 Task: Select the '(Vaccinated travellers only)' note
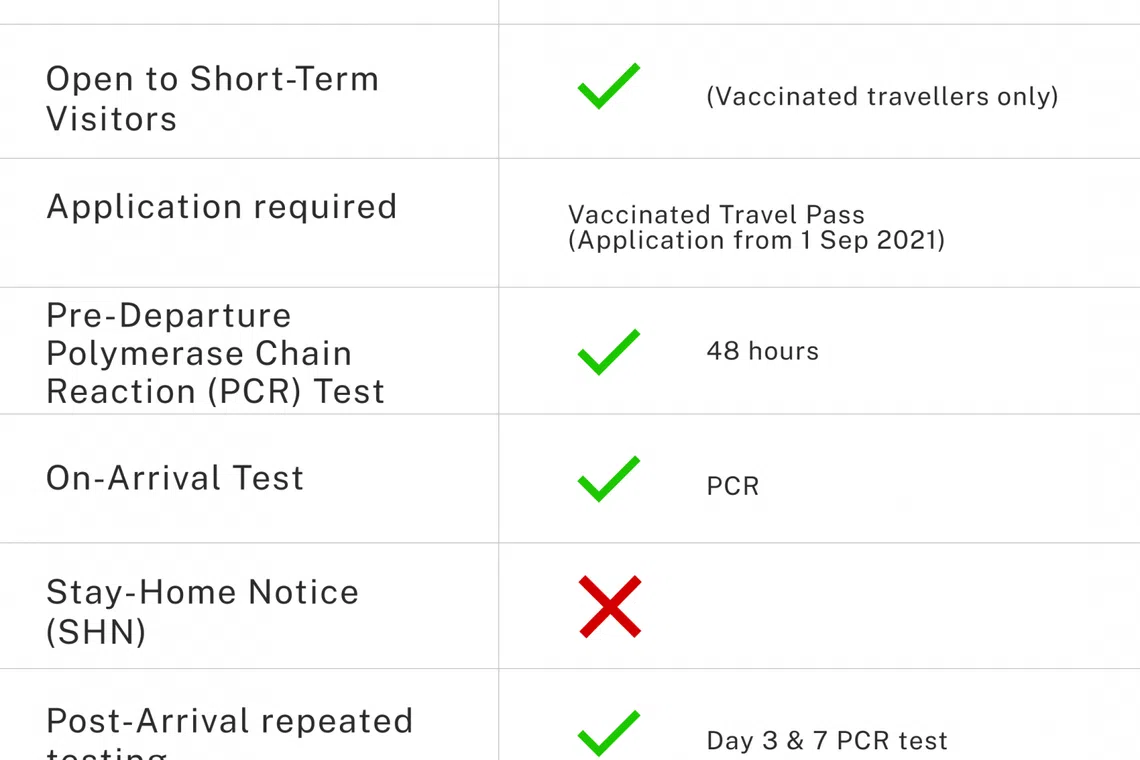881,97
